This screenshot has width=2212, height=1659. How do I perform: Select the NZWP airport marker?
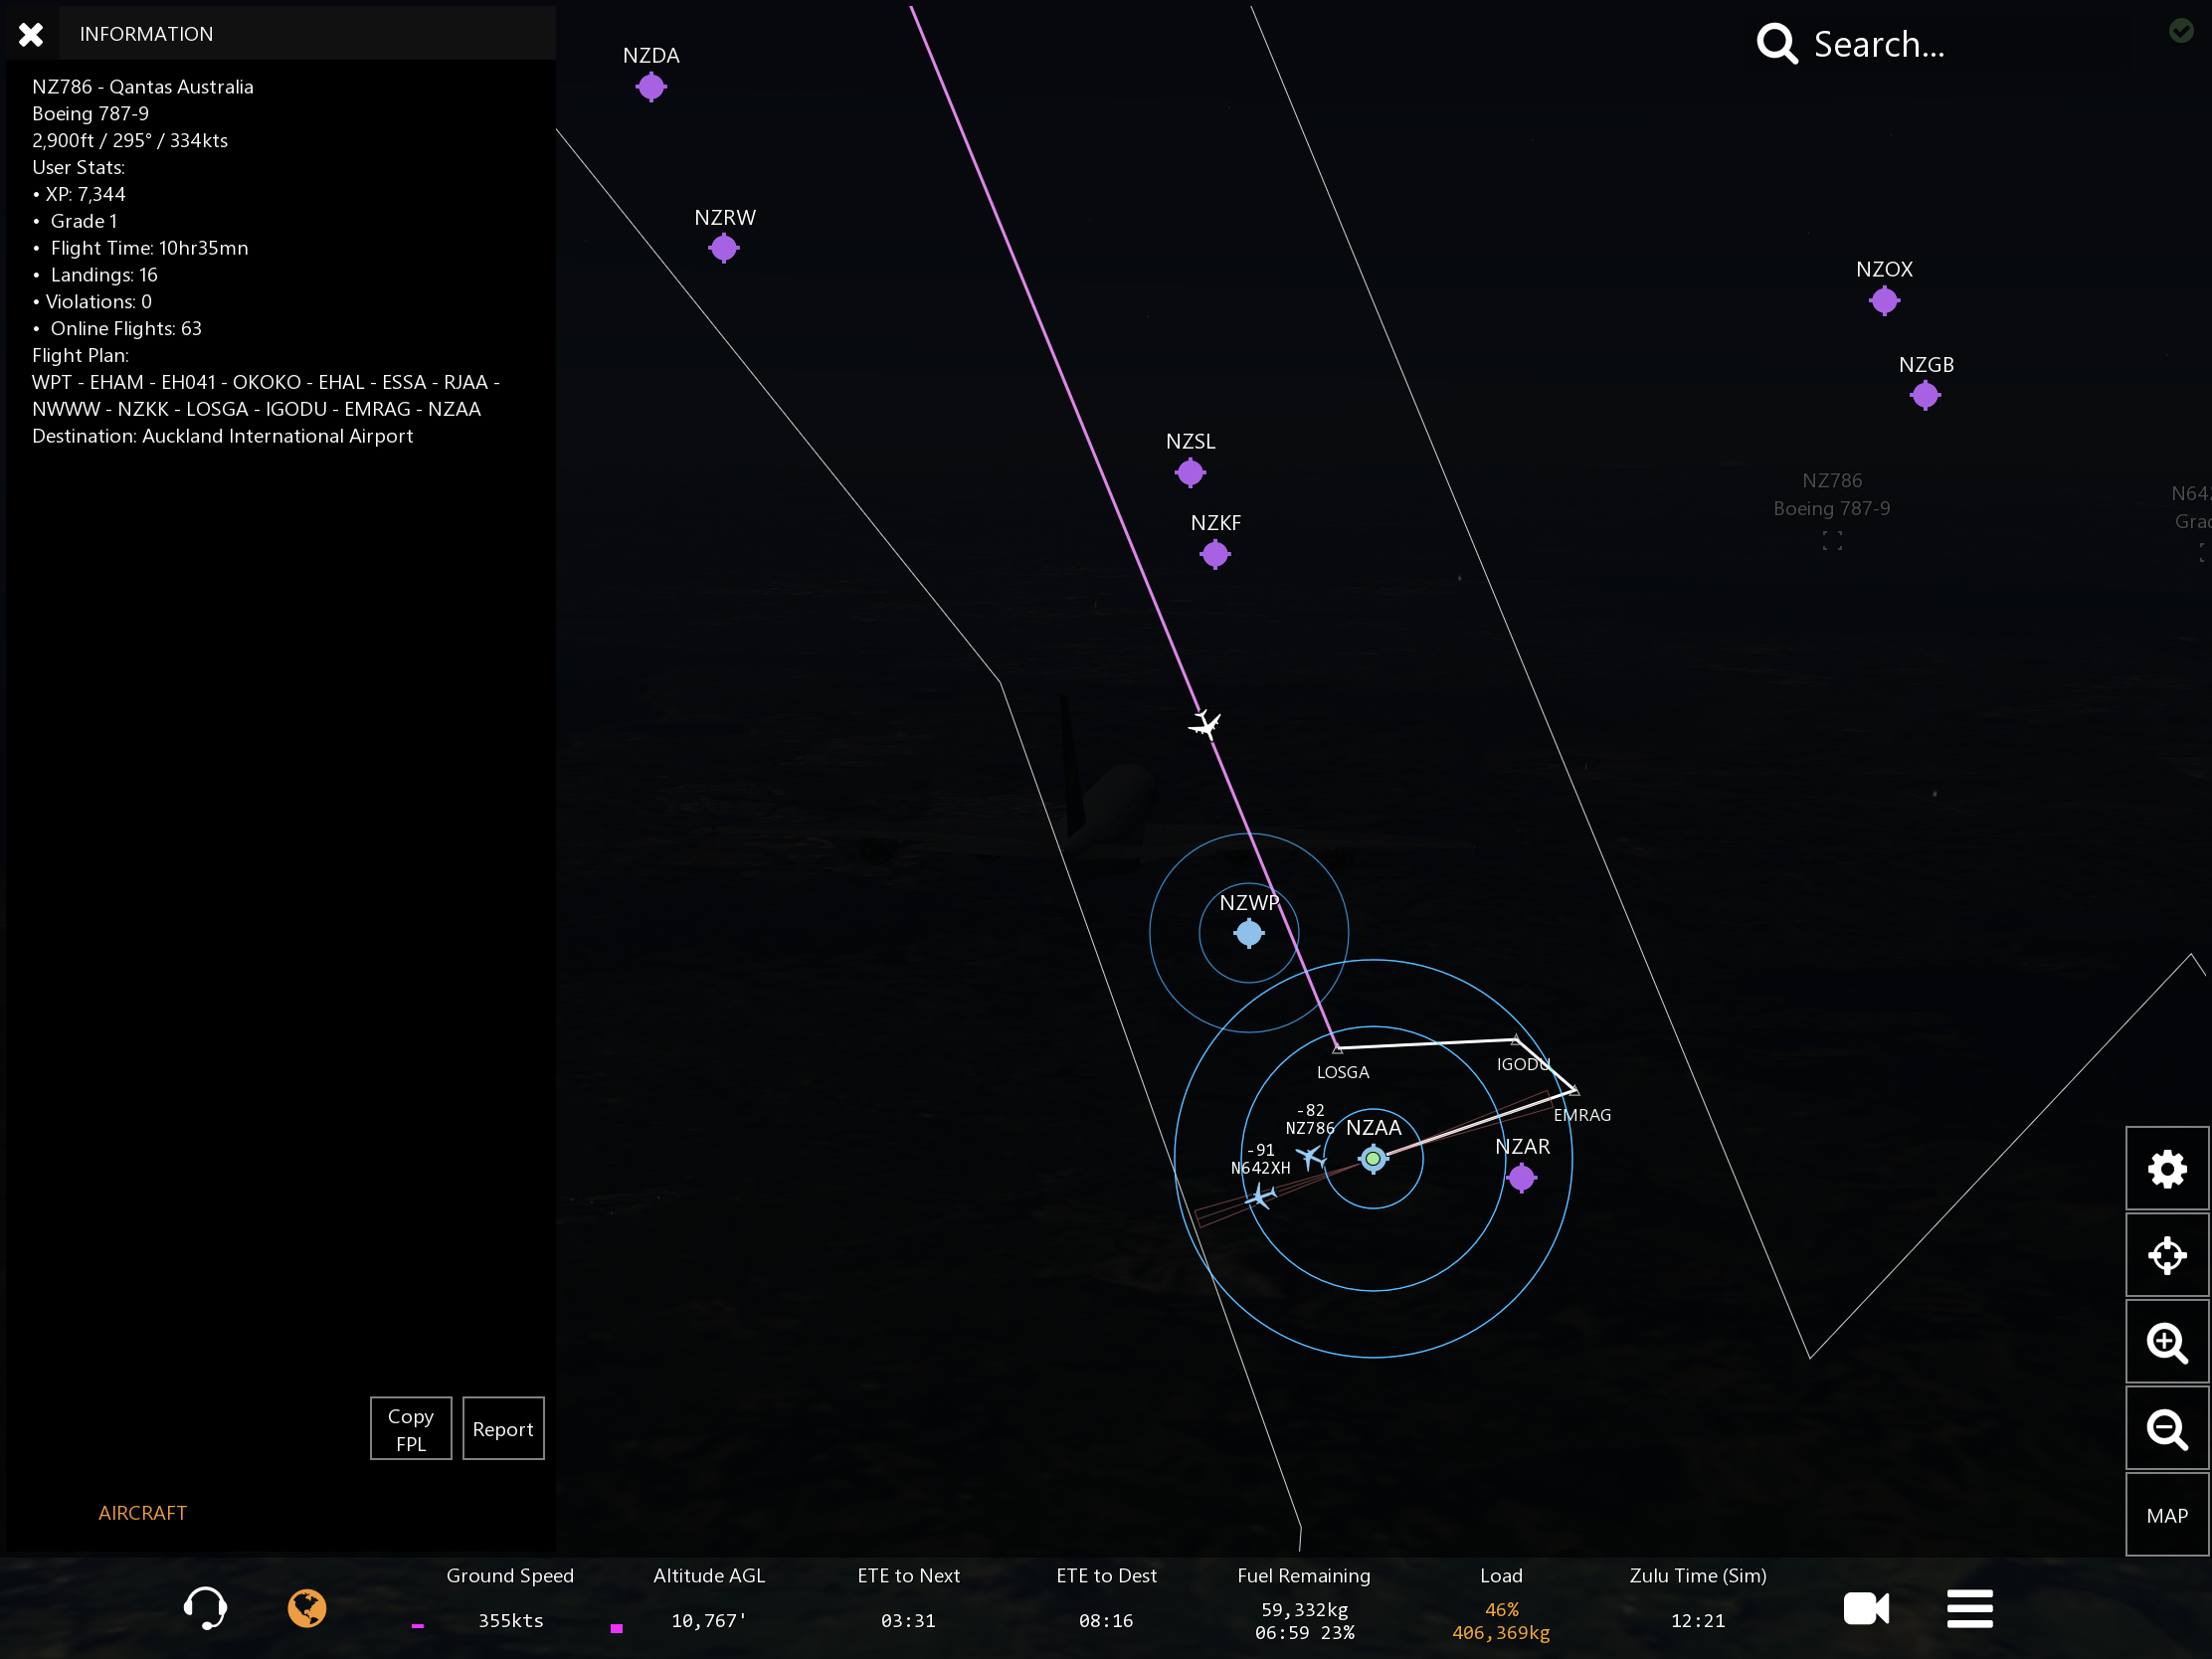tap(1248, 933)
